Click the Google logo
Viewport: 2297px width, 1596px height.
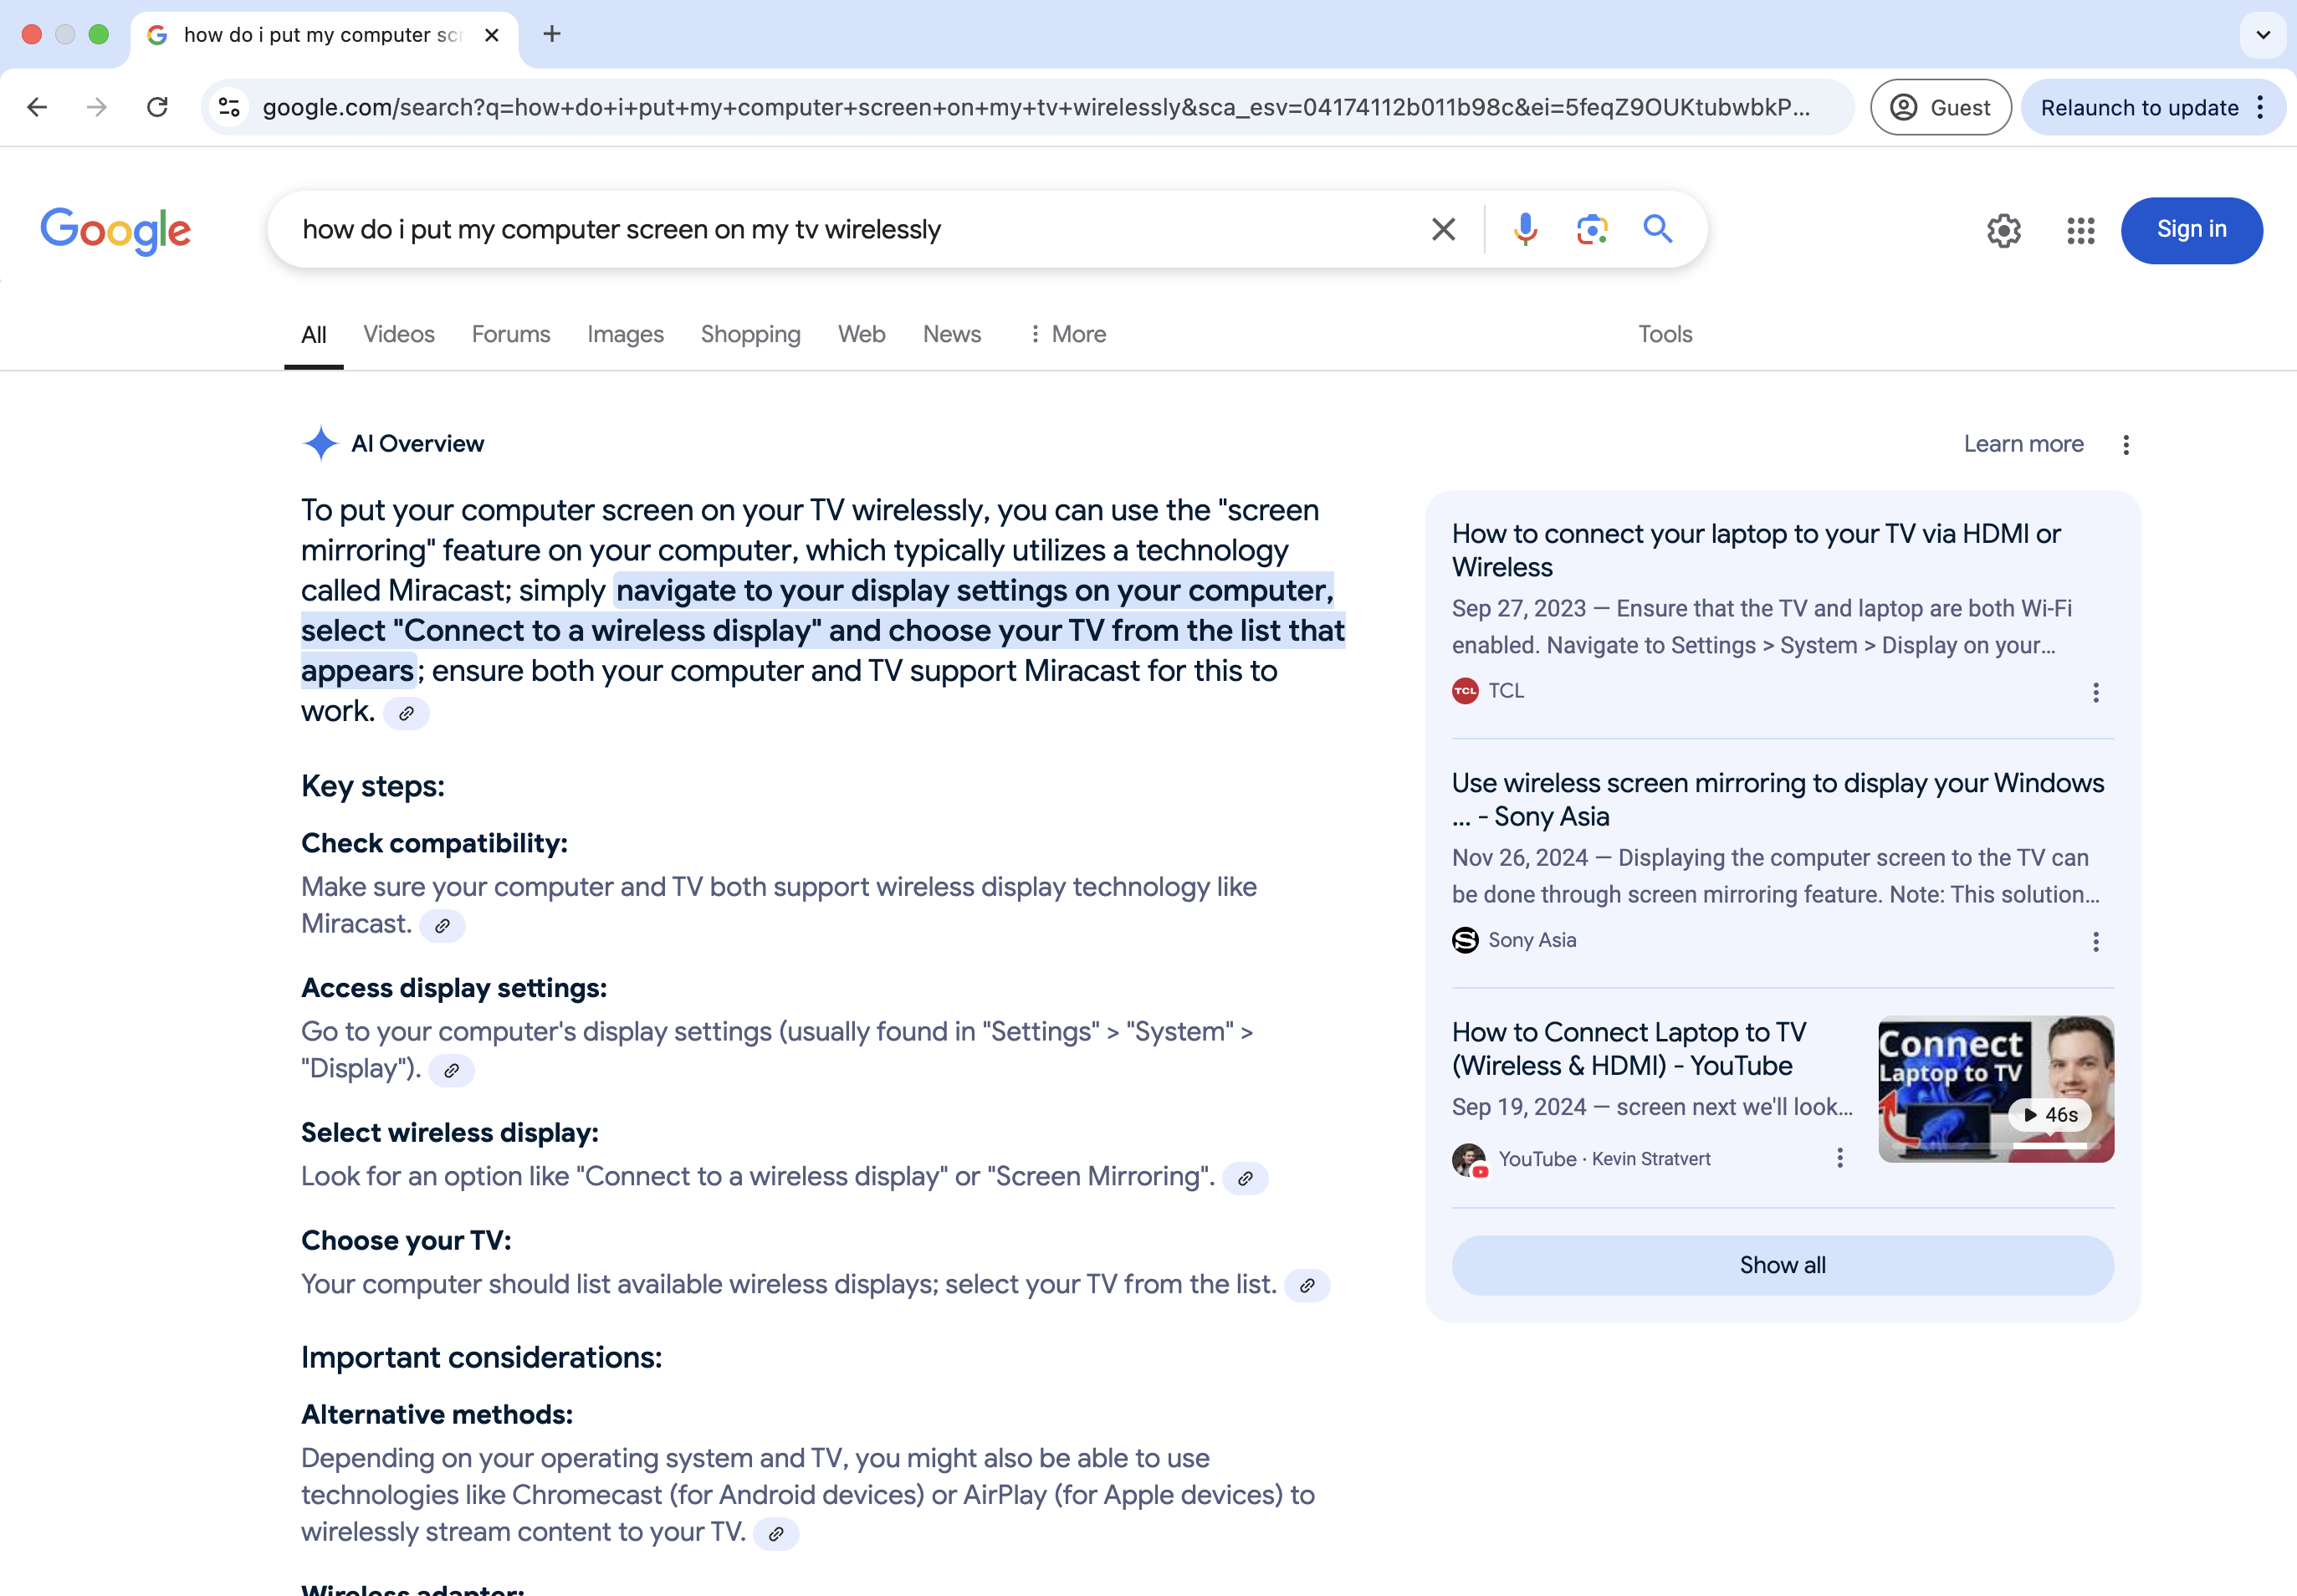[115, 231]
